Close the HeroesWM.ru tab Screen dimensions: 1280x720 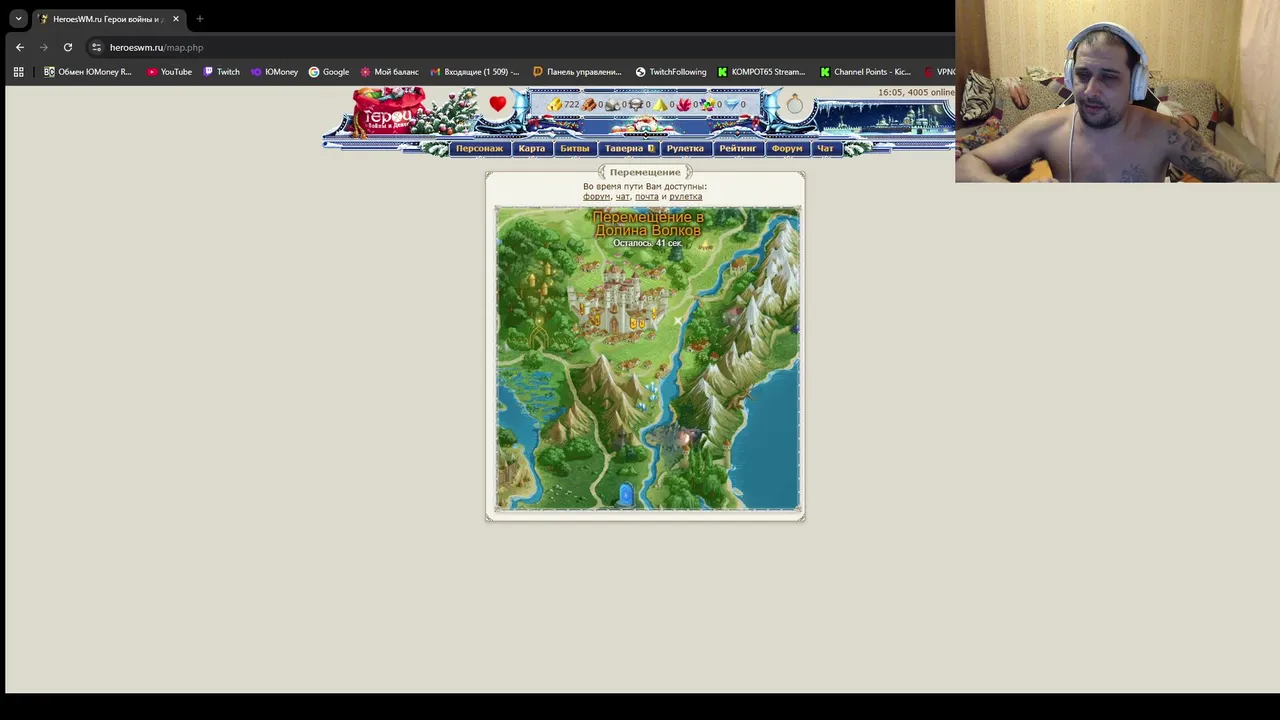tap(176, 19)
